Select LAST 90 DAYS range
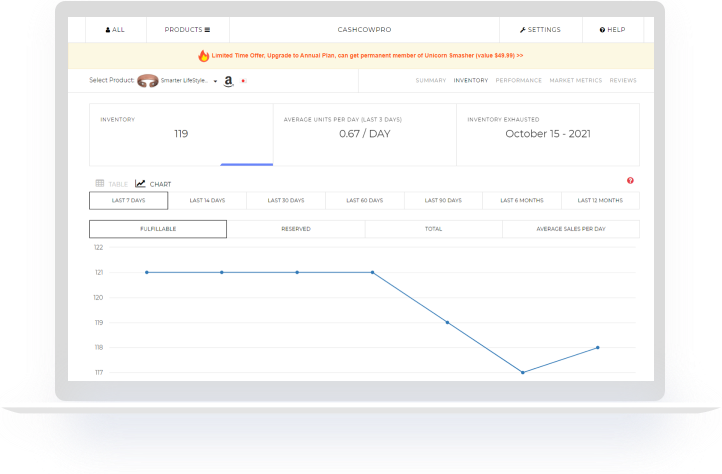722x474 pixels. 443,200
